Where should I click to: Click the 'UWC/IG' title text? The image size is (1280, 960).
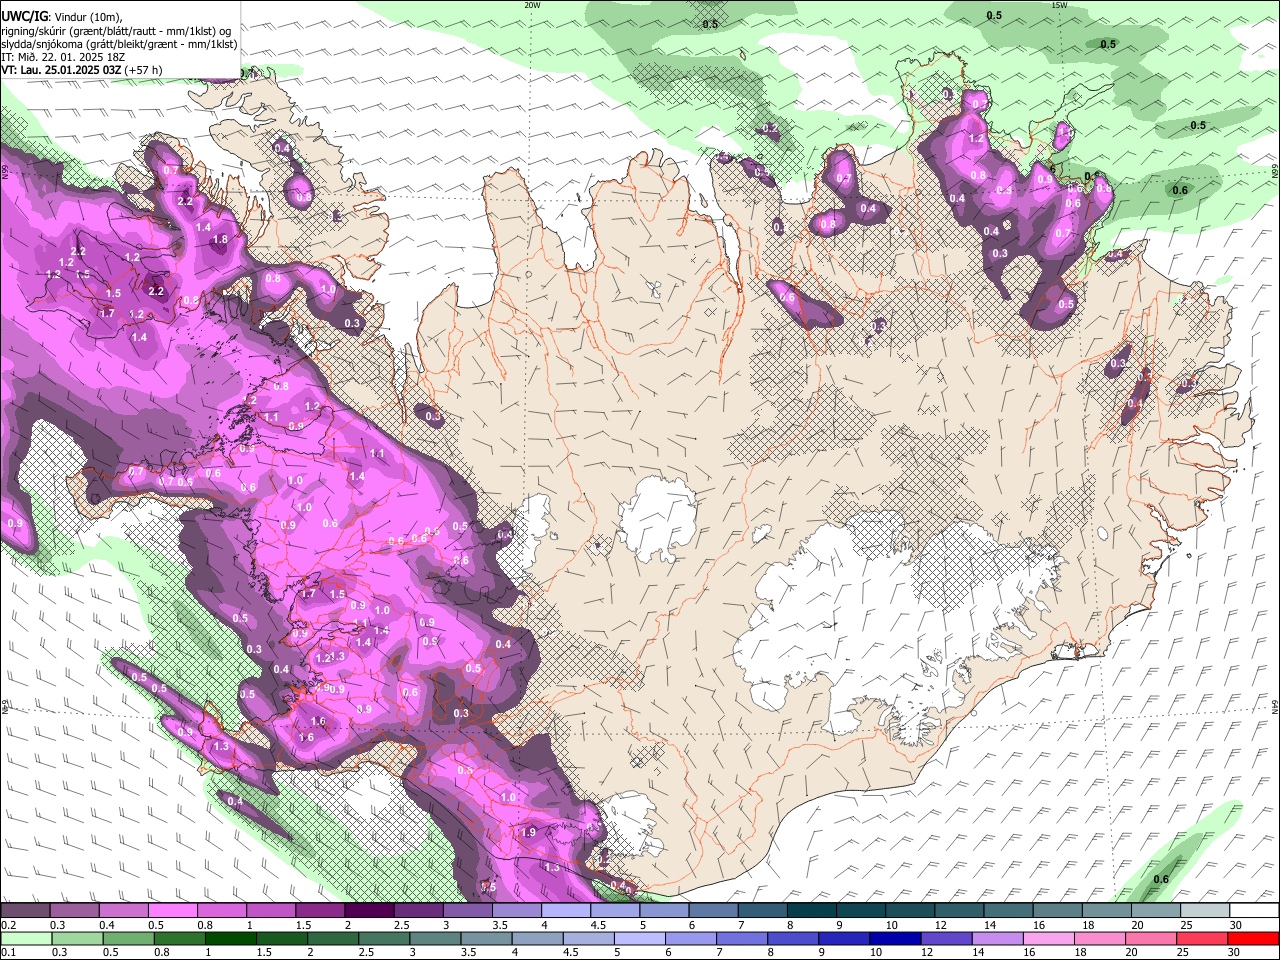tap(24, 16)
